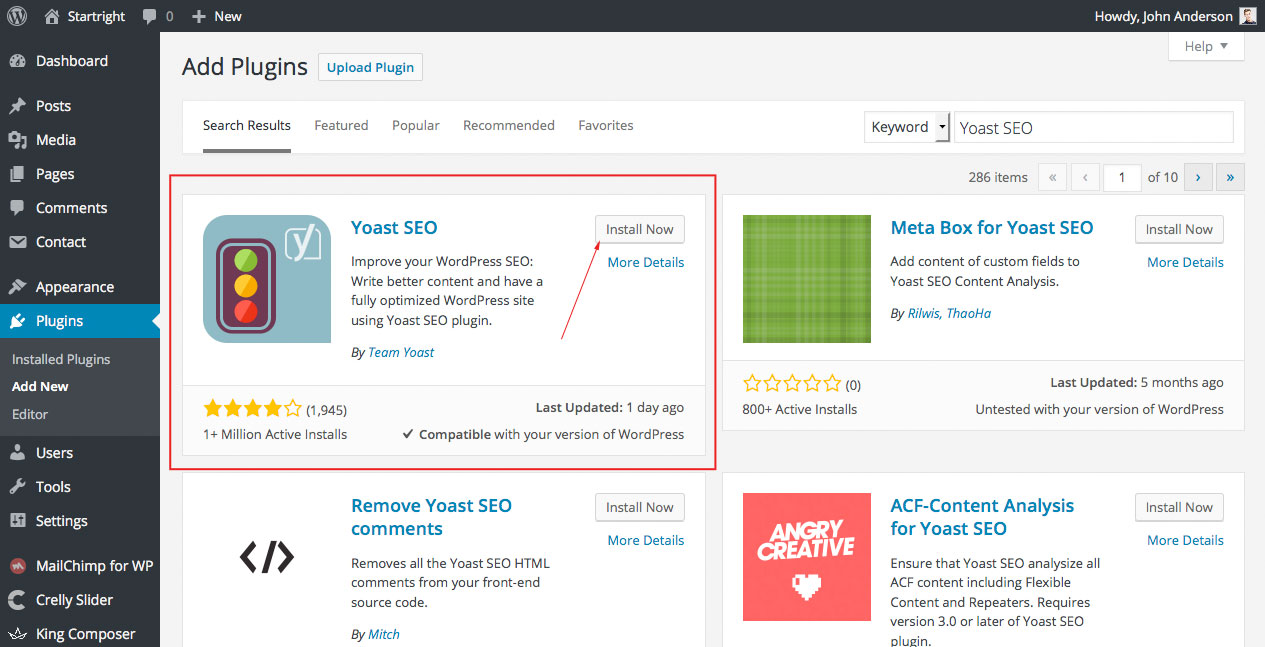Open the Rilwis author link

[924, 313]
